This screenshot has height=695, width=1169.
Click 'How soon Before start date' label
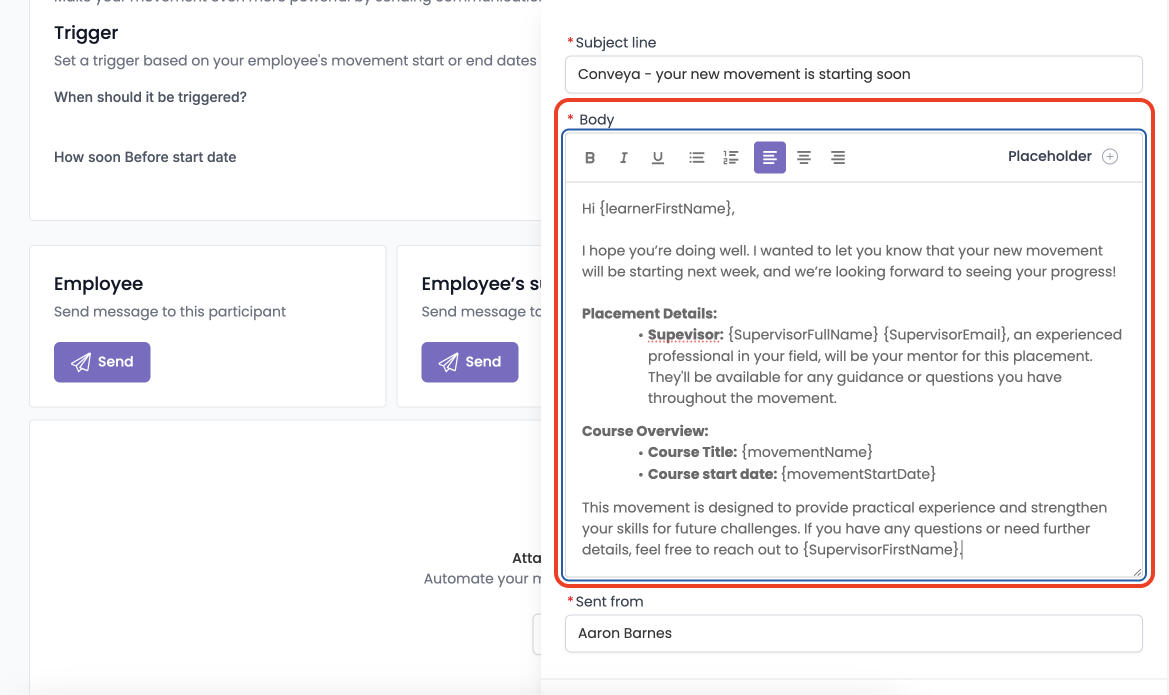pyautogui.click(x=145, y=157)
